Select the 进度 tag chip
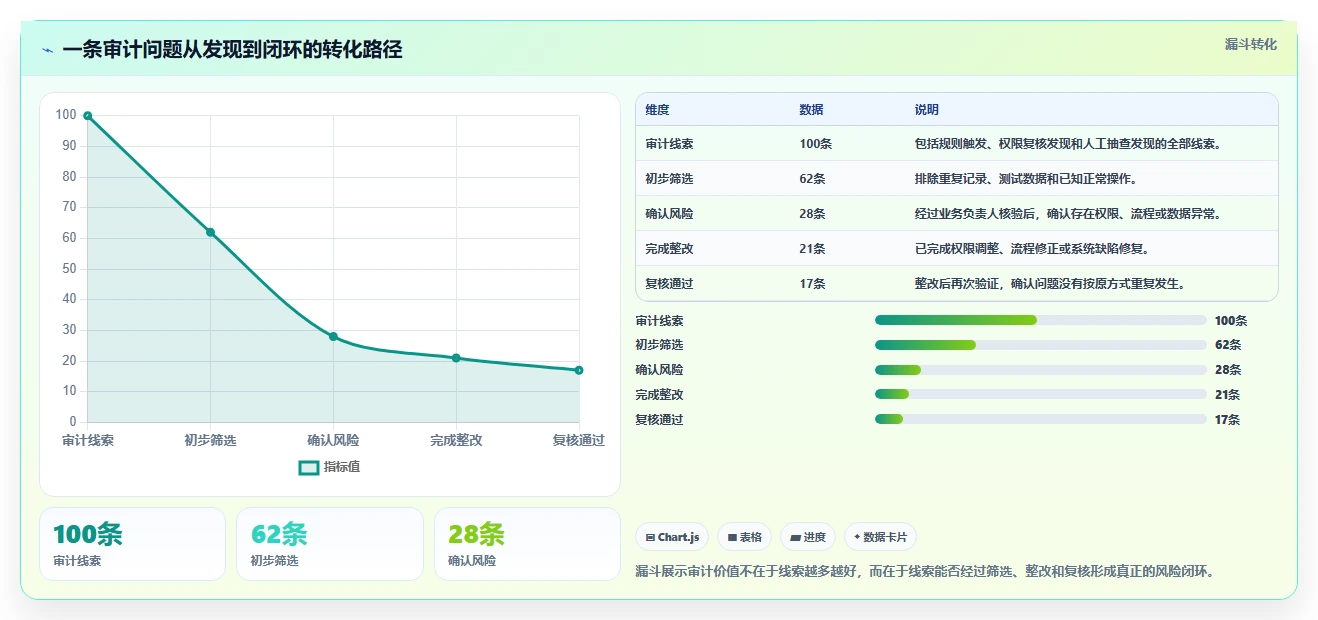This screenshot has height=620, width=1318. 807,537
